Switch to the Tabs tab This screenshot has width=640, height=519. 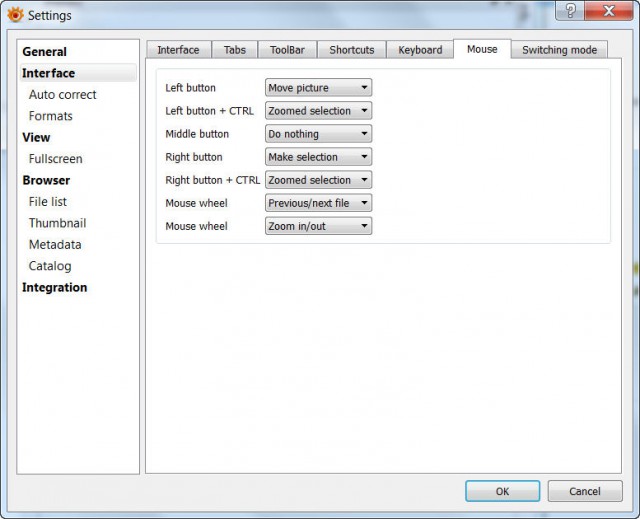coord(235,50)
